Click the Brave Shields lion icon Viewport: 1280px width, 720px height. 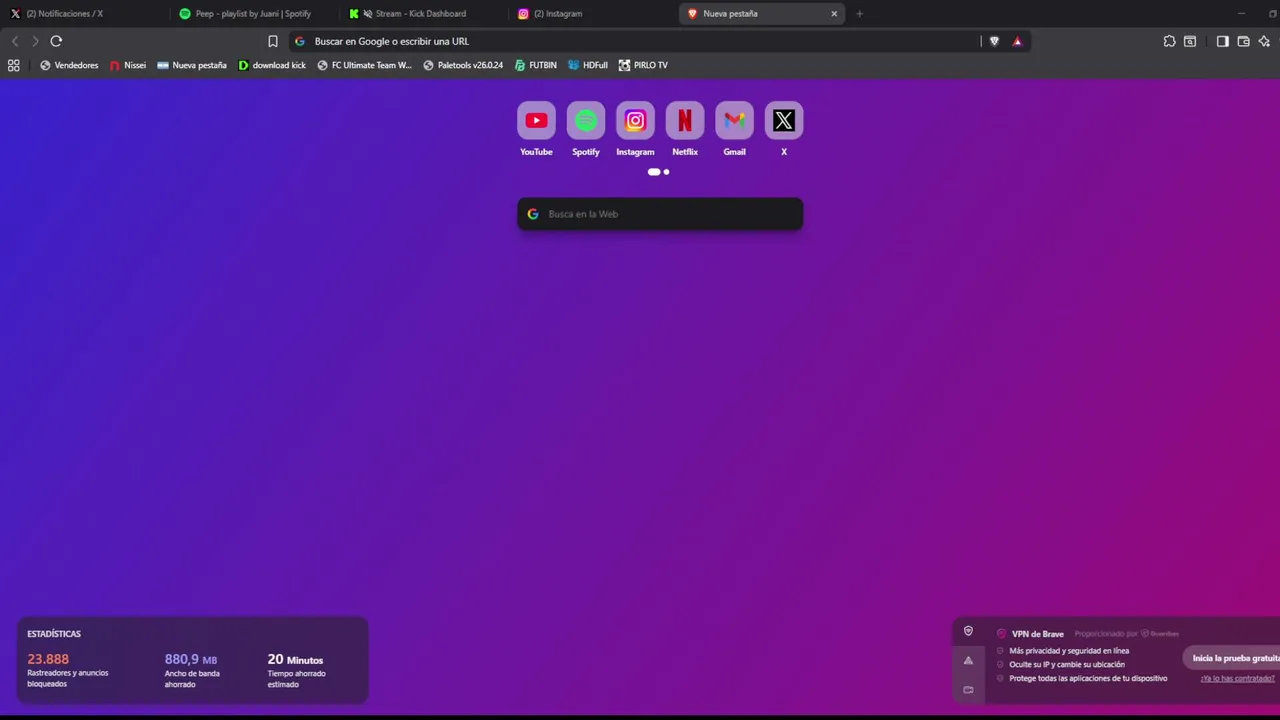[994, 41]
